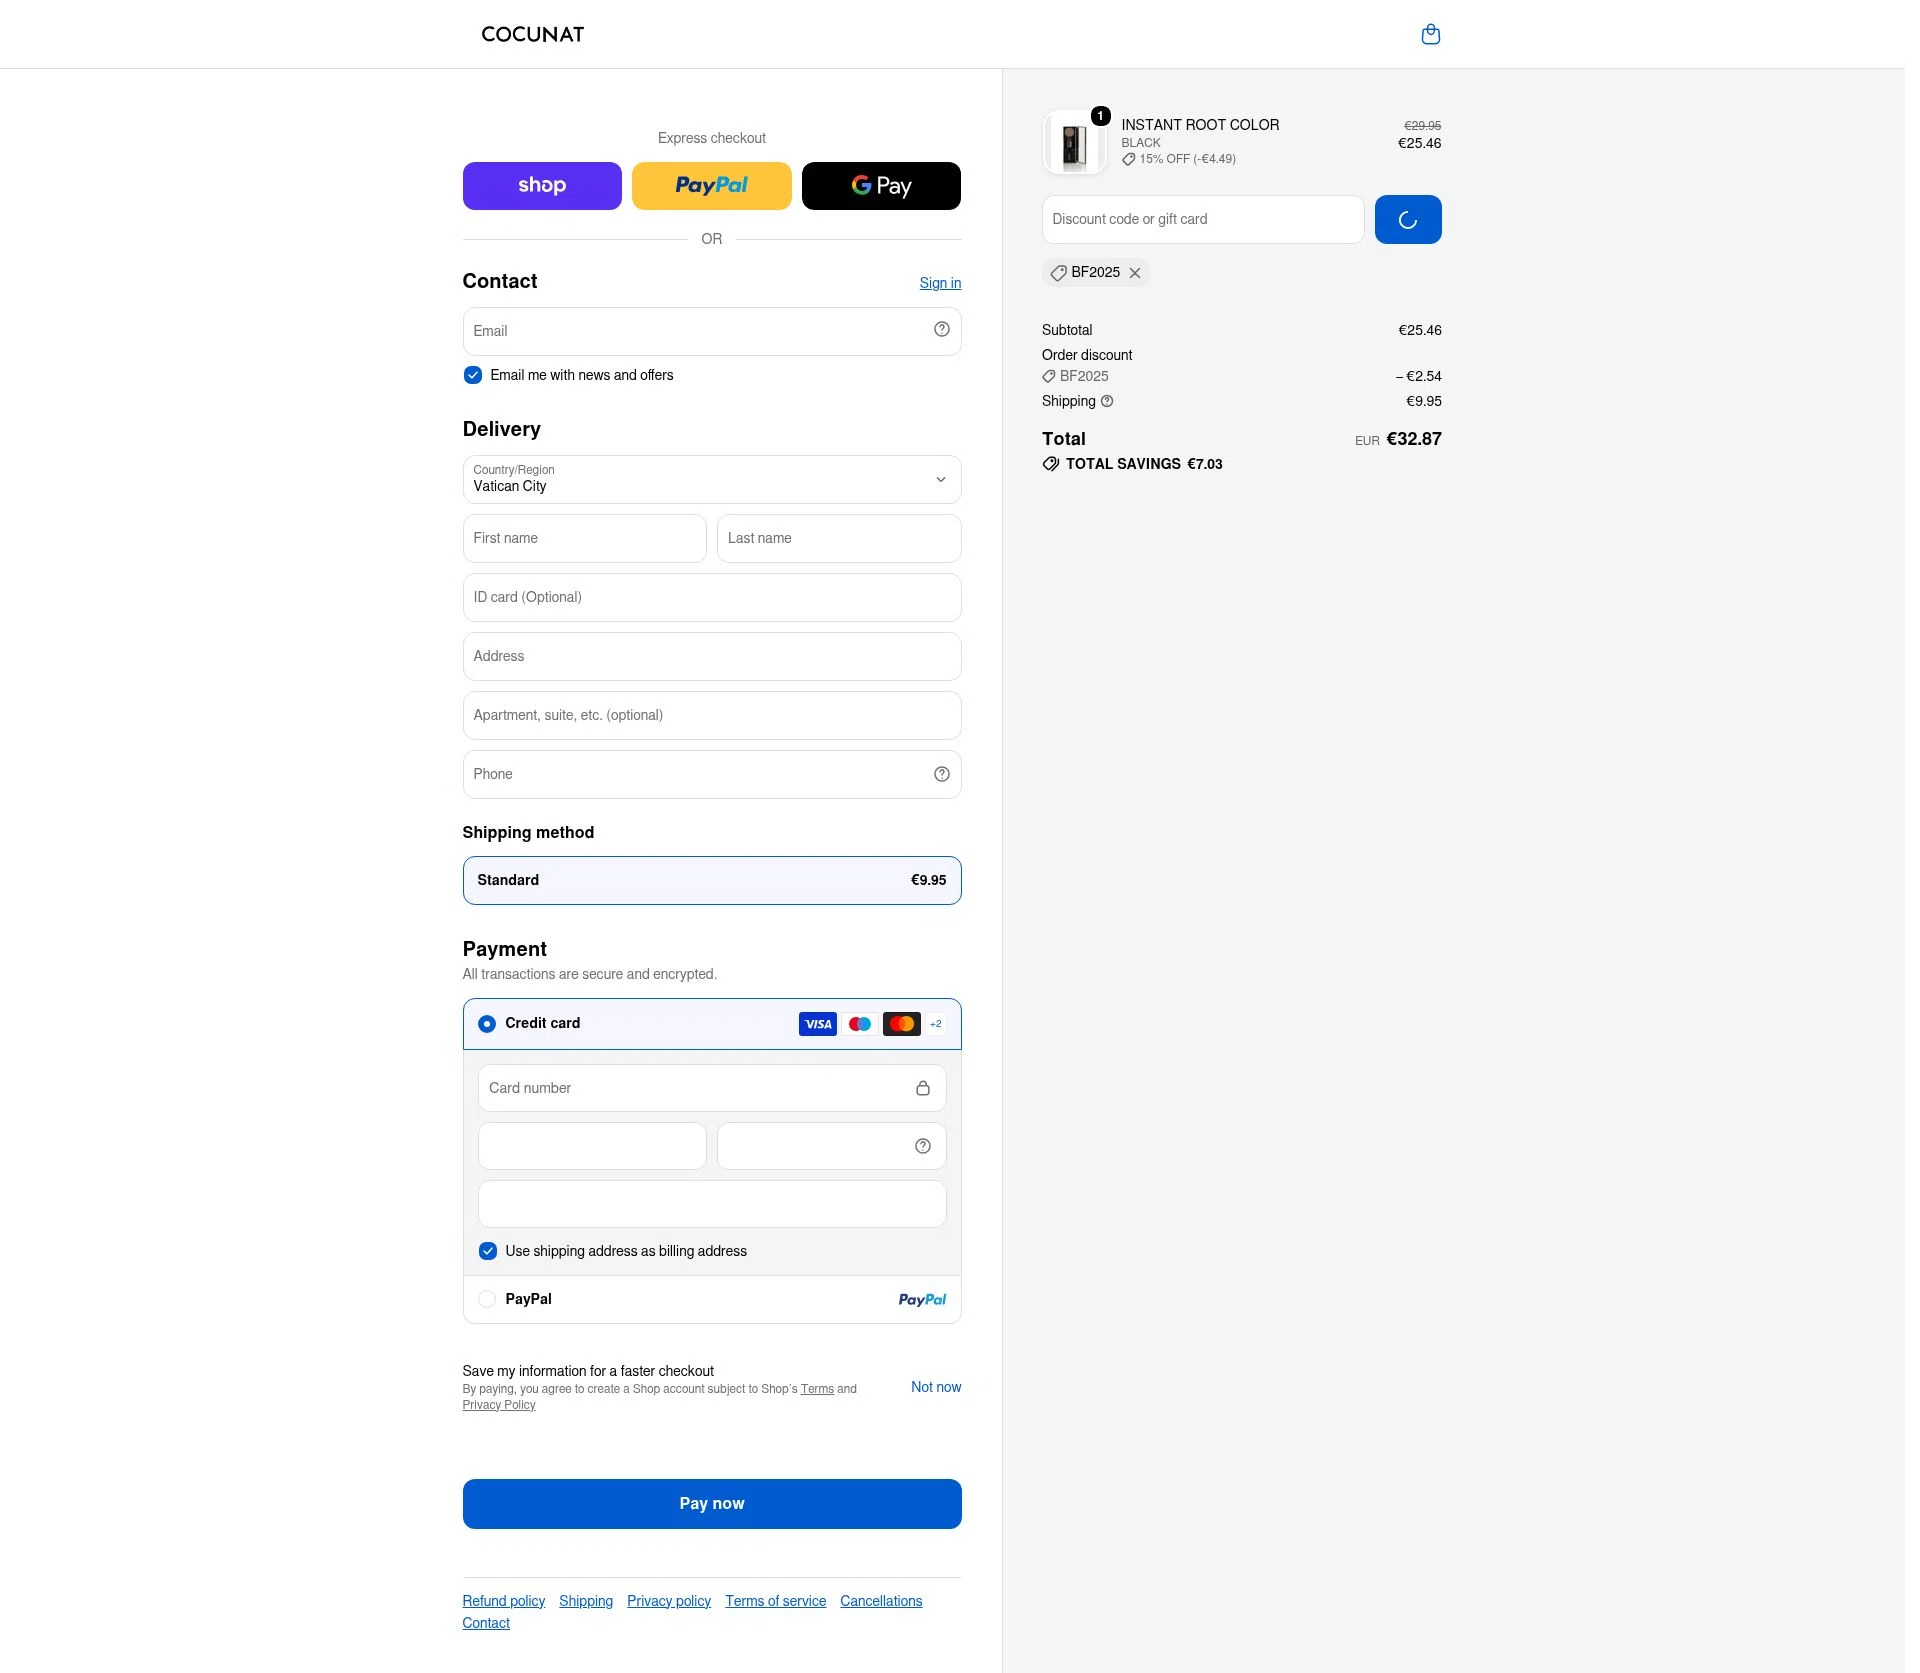Open the Country/Region dropdown
This screenshot has height=1673, width=1920.
(712, 480)
